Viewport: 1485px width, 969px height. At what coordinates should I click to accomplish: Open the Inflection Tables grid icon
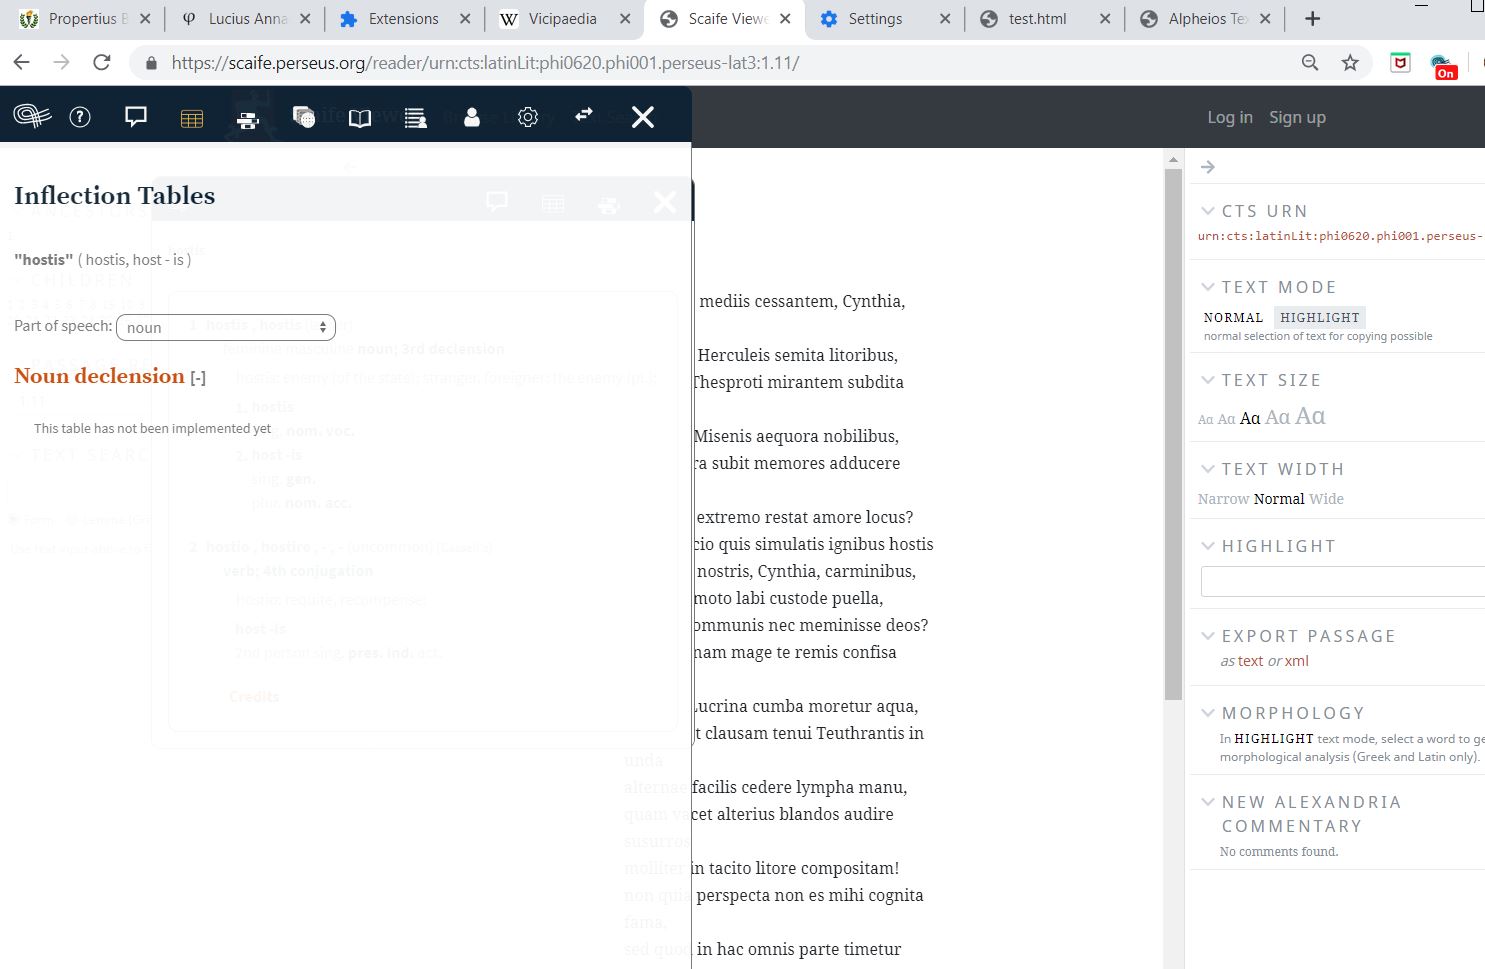(191, 117)
